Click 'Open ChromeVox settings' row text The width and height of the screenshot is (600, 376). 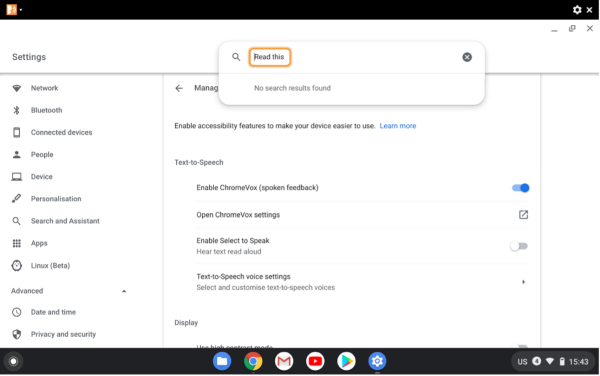238,215
